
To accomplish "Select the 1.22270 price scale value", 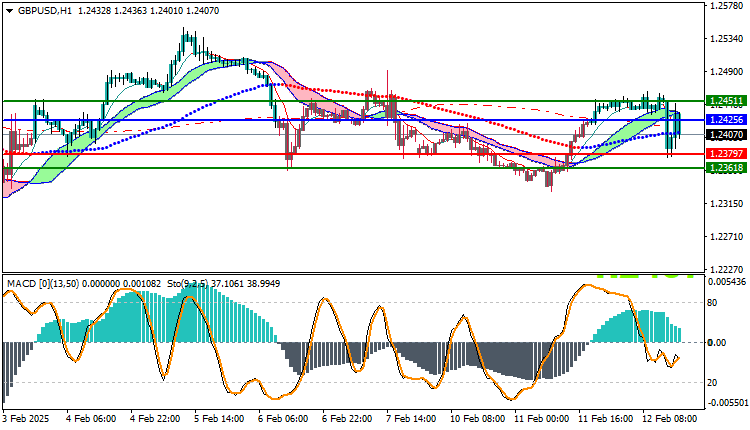I will [x=727, y=269].
